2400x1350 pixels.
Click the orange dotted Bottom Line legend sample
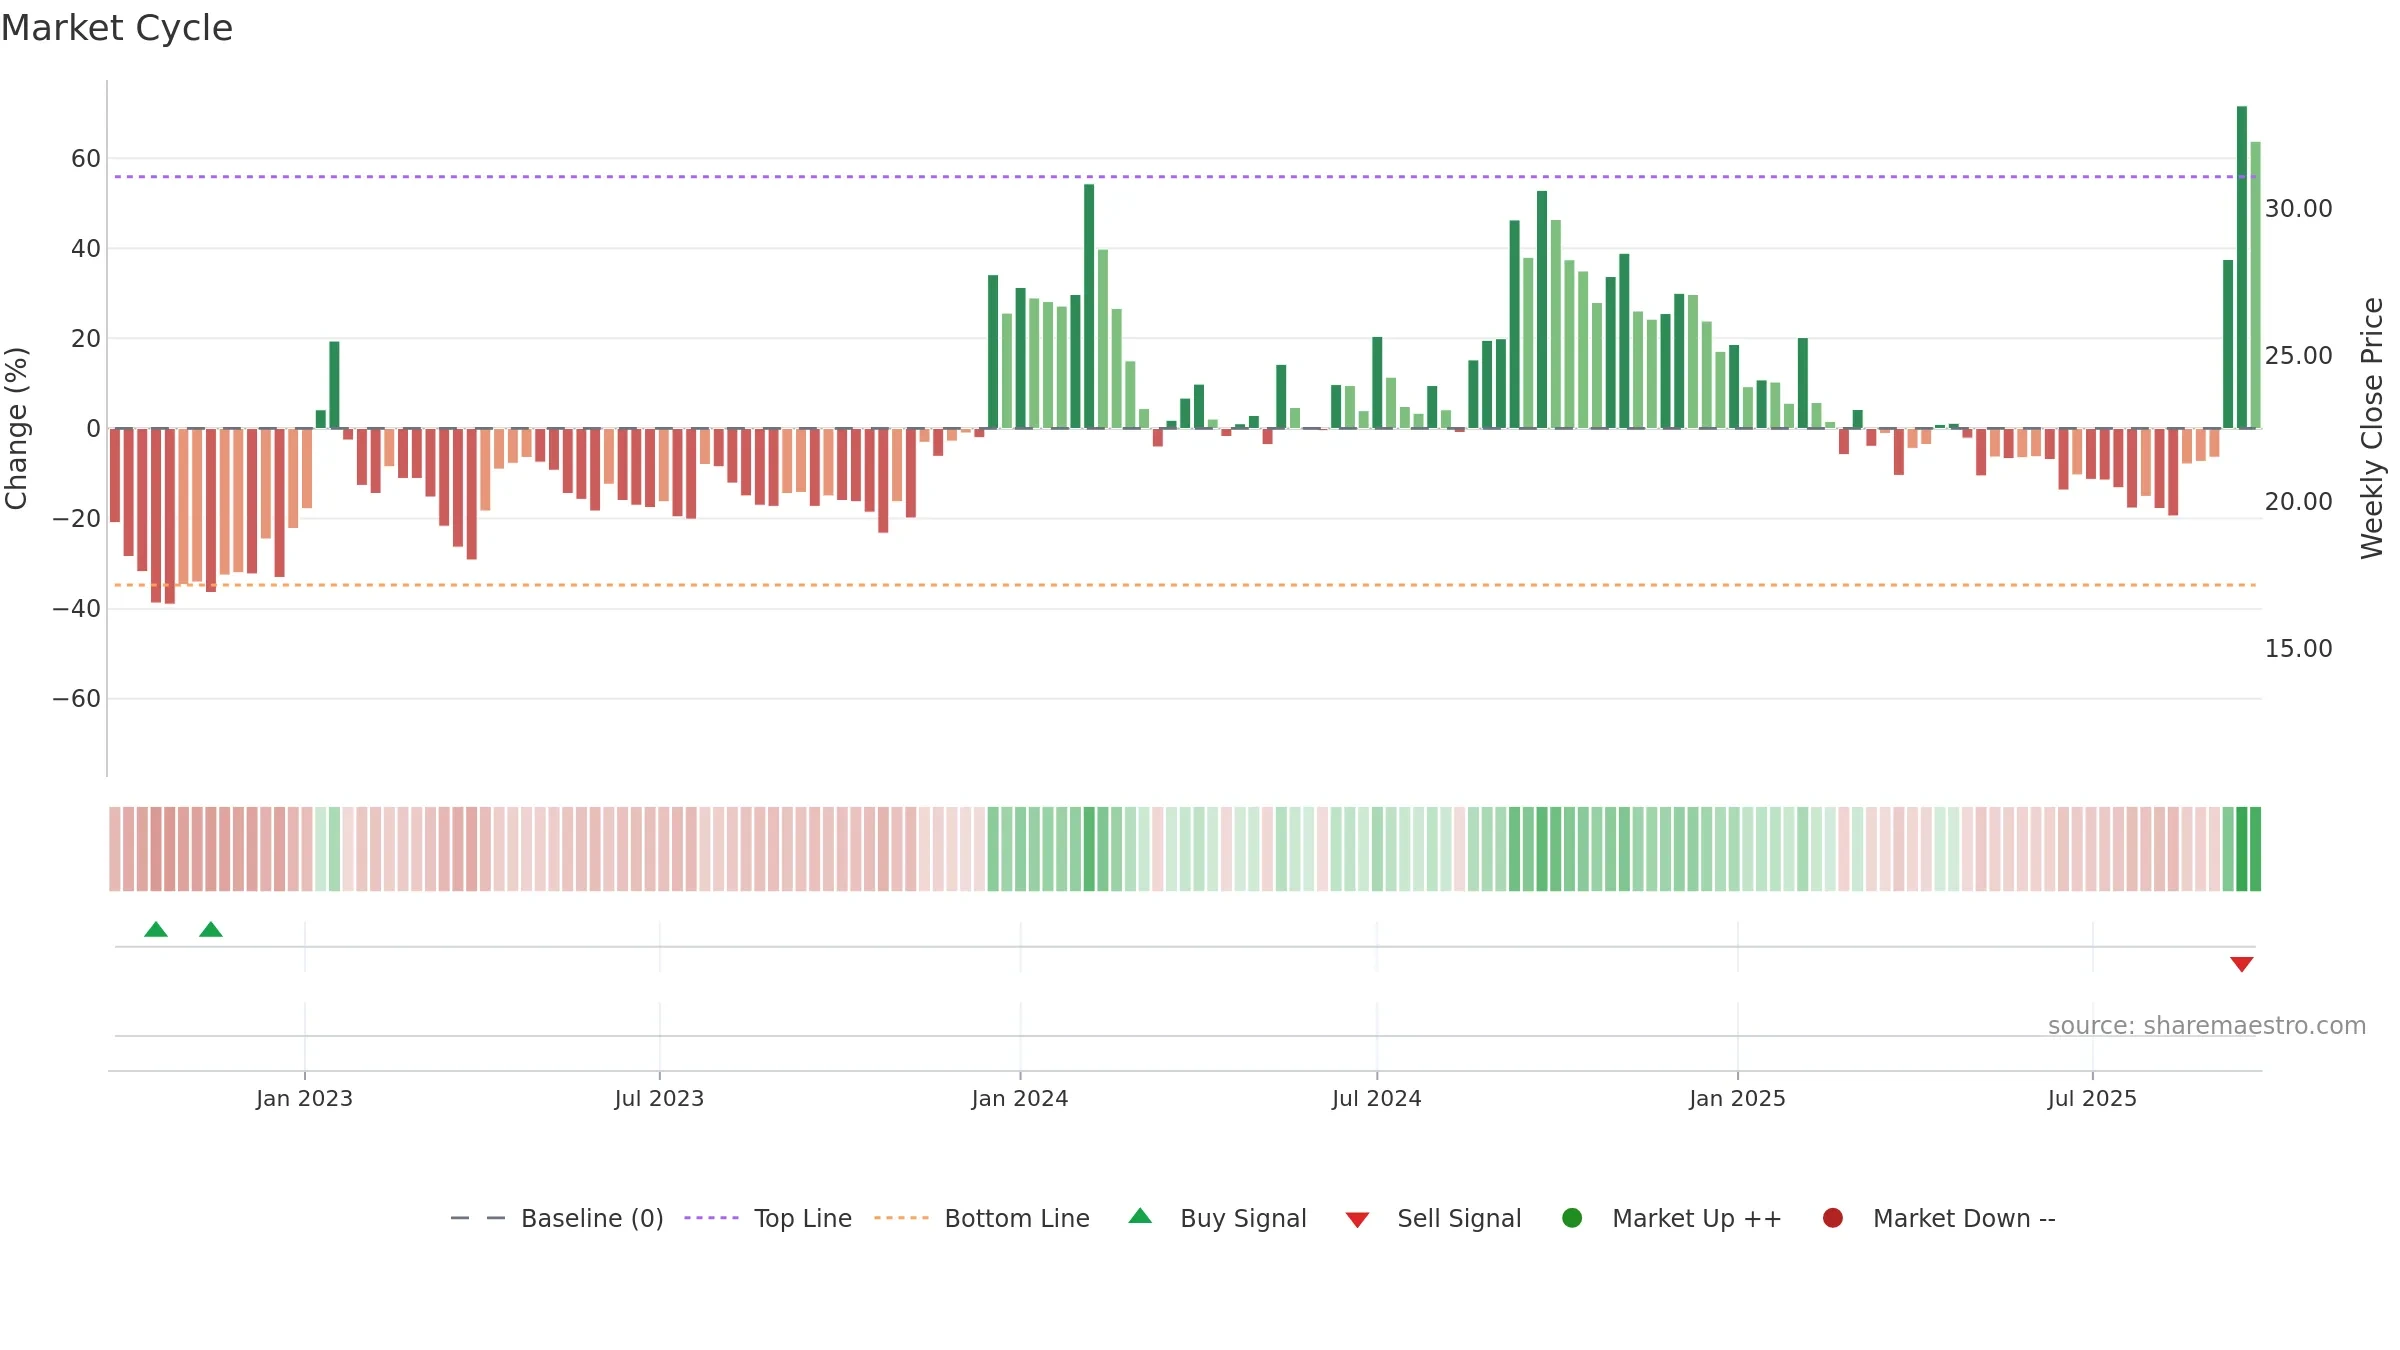tap(901, 1218)
